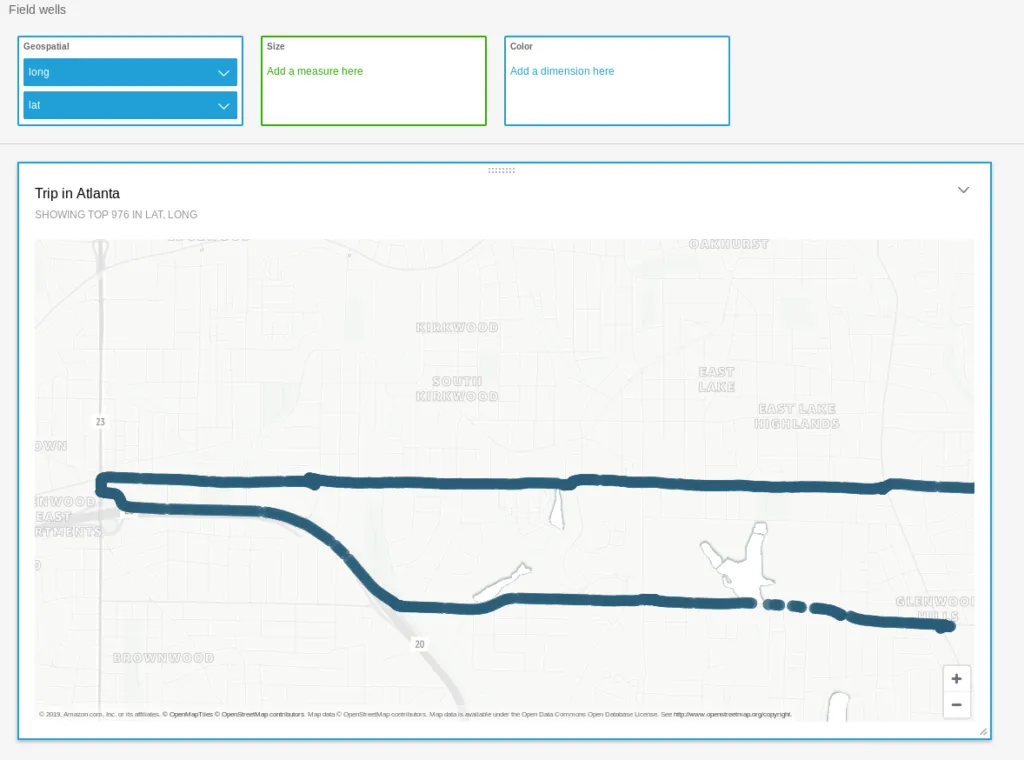Expand the lat field dropdown arrow
Image resolution: width=1024 pixels, height=760 pixels.
pos(224,106)
